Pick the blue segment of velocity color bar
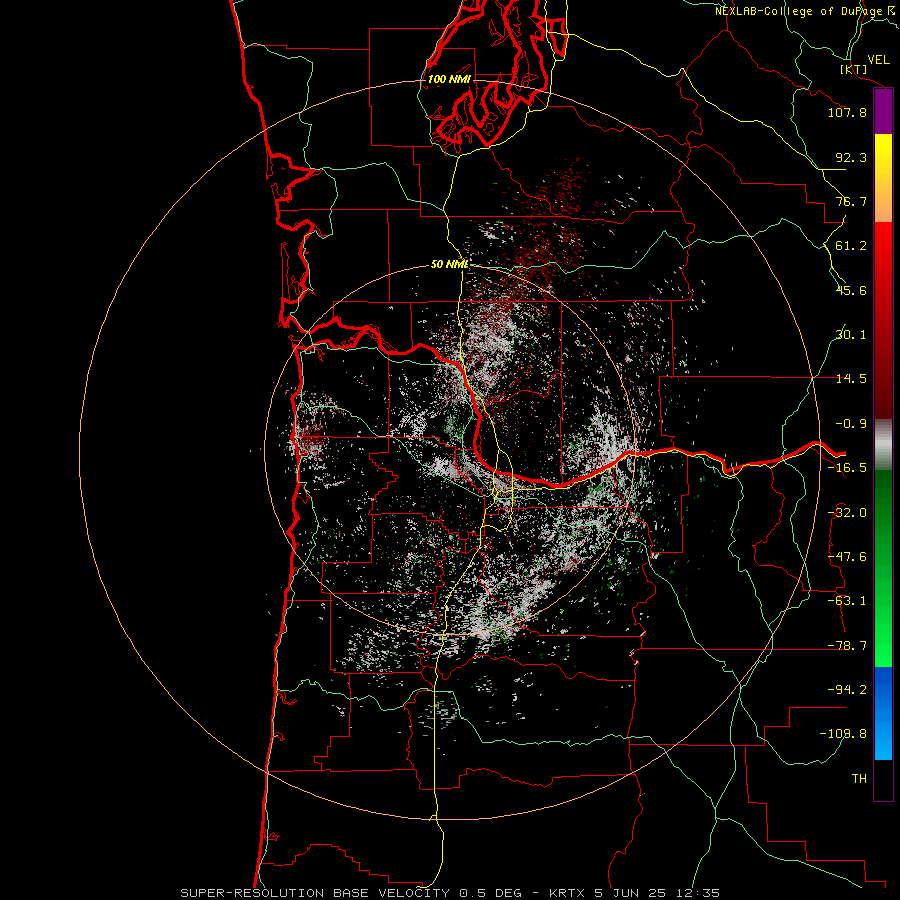Viewport: 900px width, 900px height. (x=883, y=713)
